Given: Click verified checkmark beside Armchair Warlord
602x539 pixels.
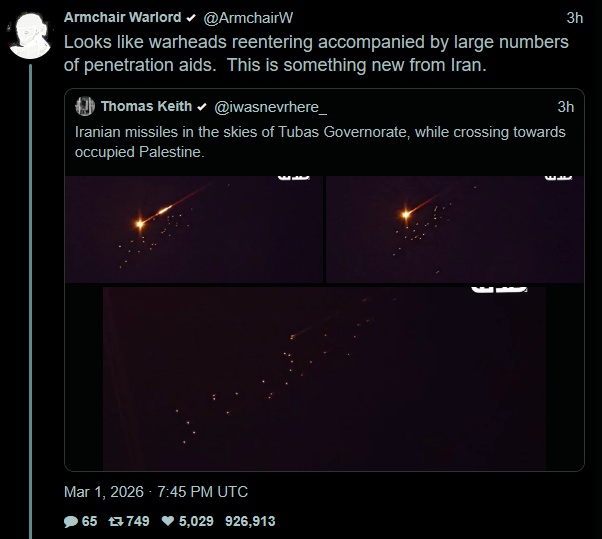Looking at the screenshot, I should 191,18.
